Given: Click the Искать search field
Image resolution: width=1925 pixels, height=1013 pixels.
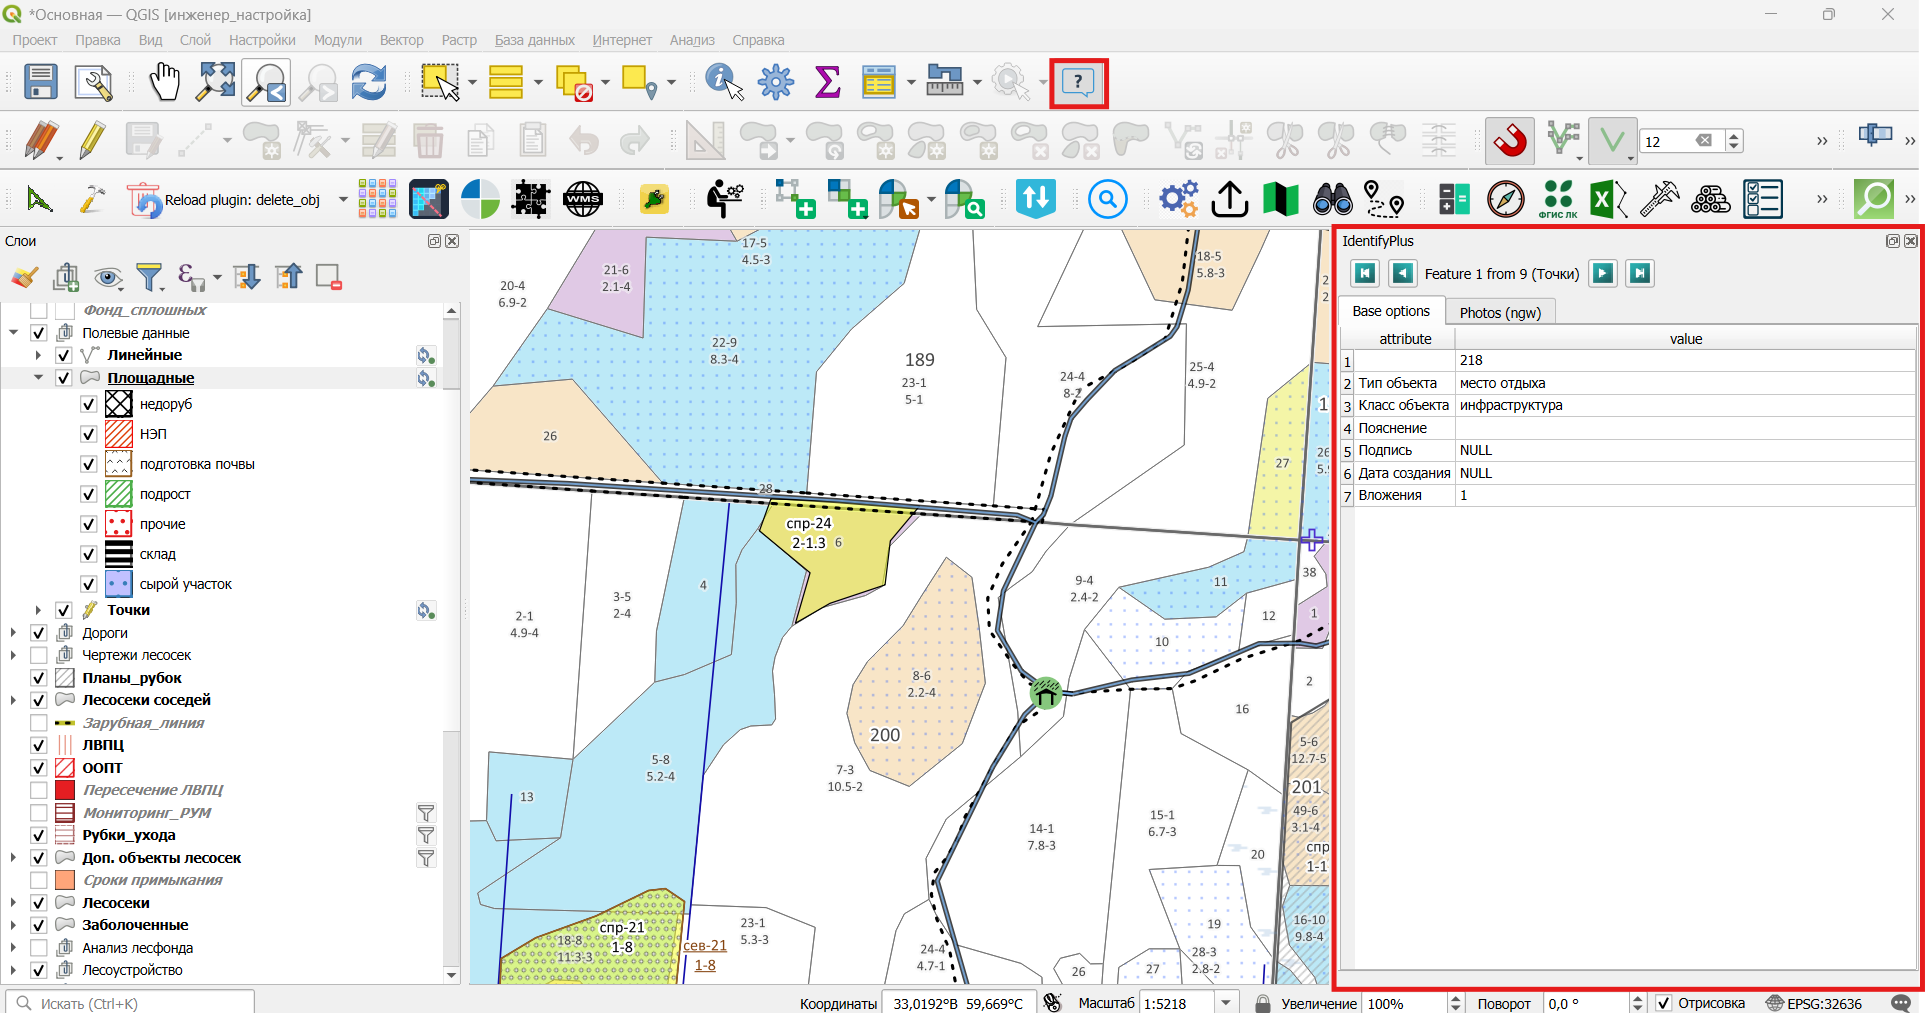Looking at the screenshot, I should point(131,1003).
